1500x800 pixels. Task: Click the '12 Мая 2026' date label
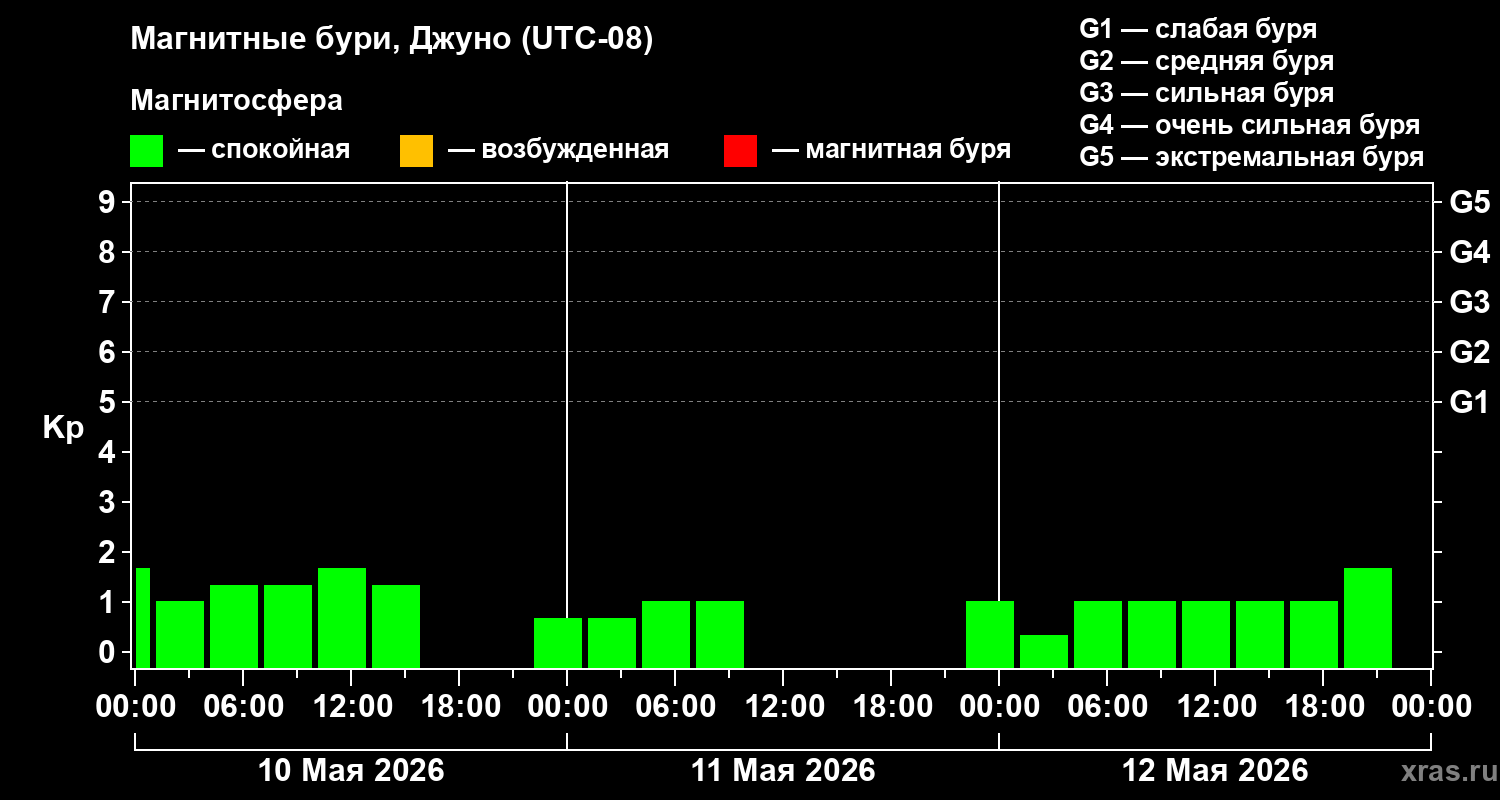(x=1215, y=771)
